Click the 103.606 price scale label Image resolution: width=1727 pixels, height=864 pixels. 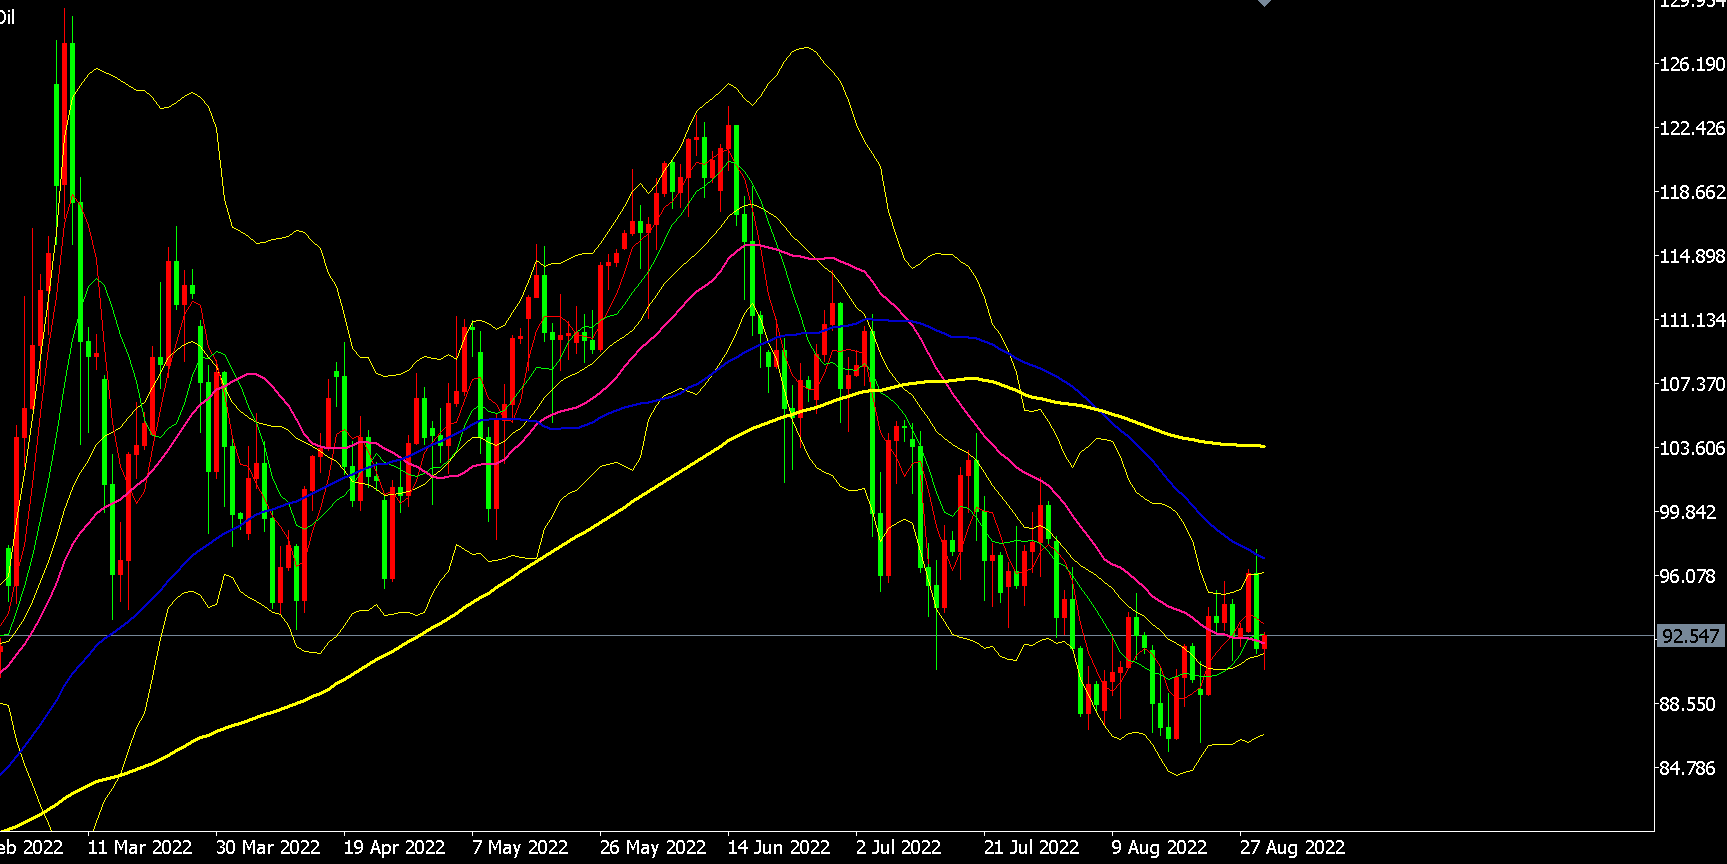click(x=1692, y=448)
